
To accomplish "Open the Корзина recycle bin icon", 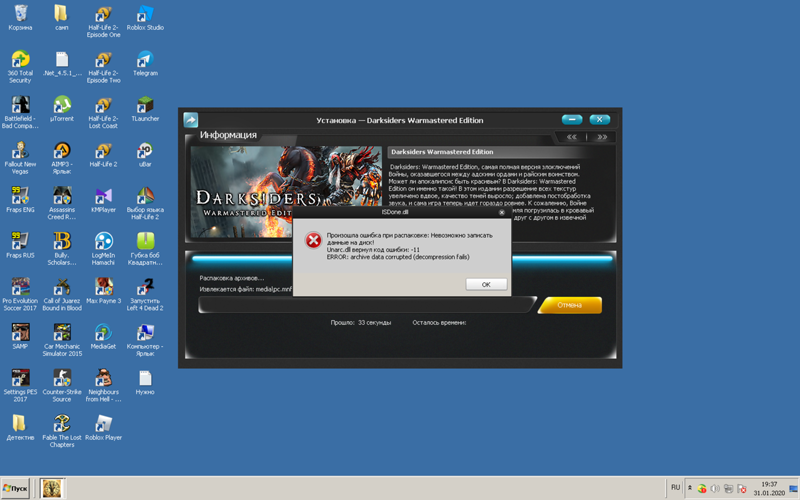I will 20,17.
